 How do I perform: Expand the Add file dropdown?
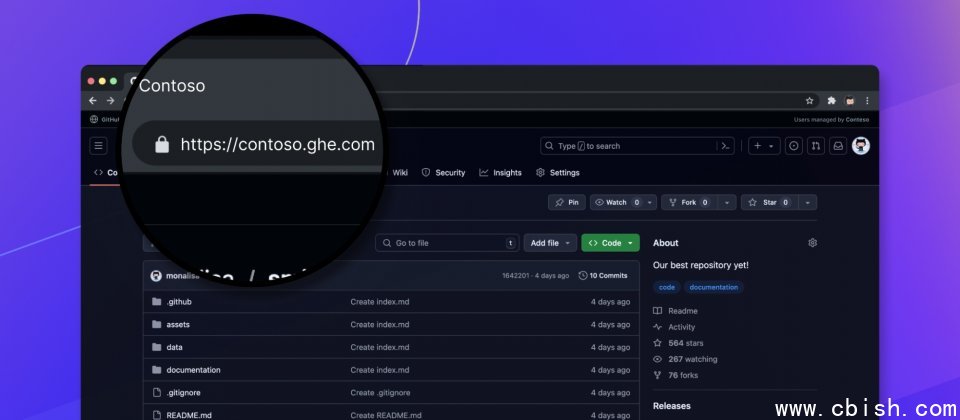tap(551, 243)
